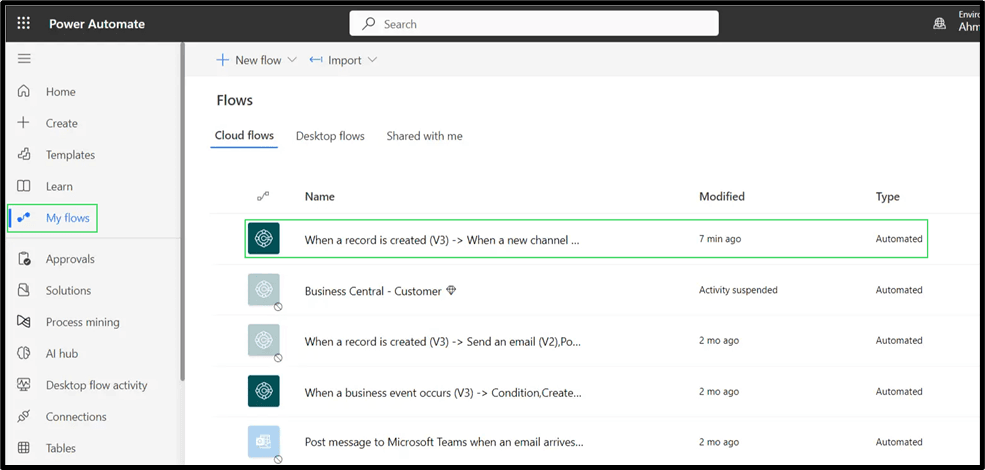
Task: Switch to Shared with me tab
Action: (x=424, y=136)
